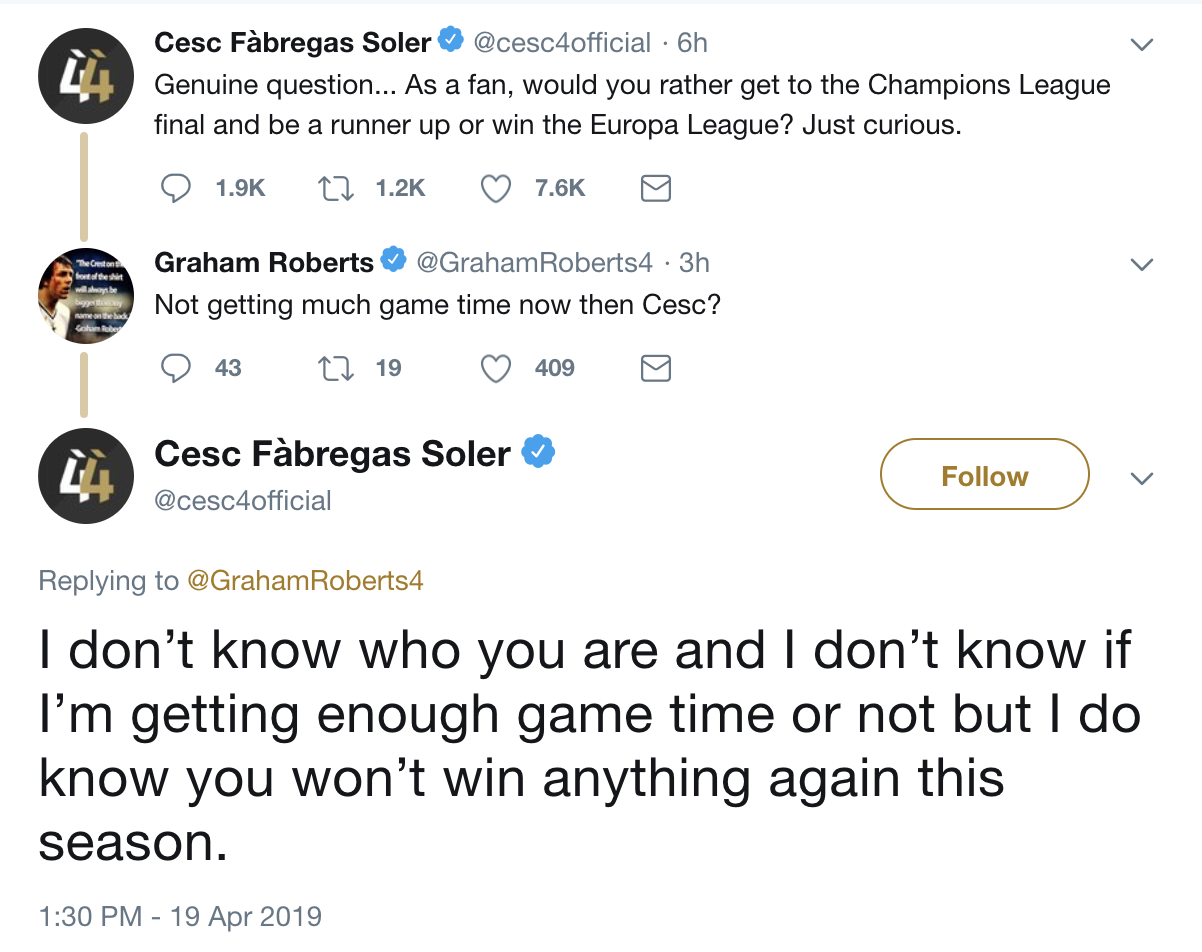Open @cesc4official handle under main tweet name

[x=243, y=500]
